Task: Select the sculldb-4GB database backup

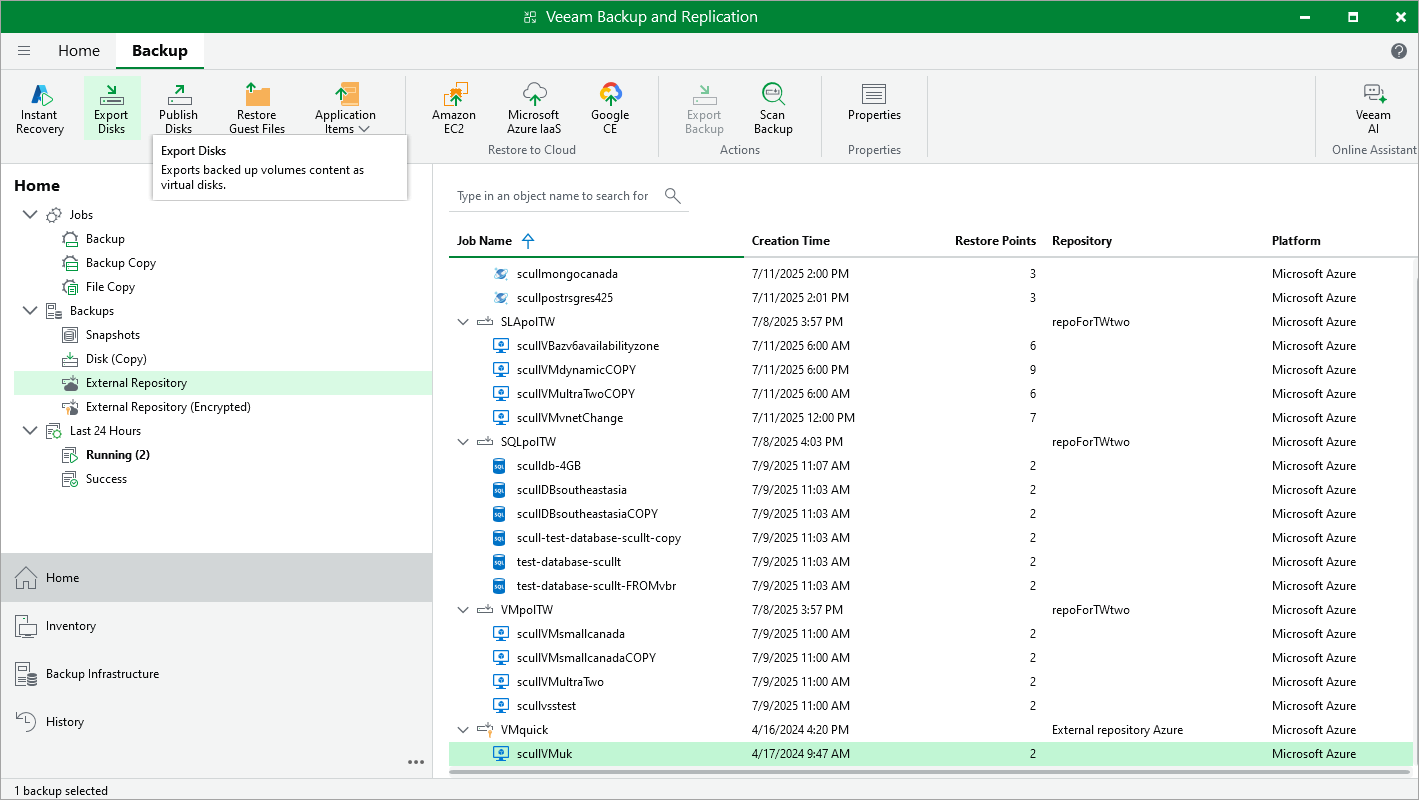Action: [x=931, y=466]
